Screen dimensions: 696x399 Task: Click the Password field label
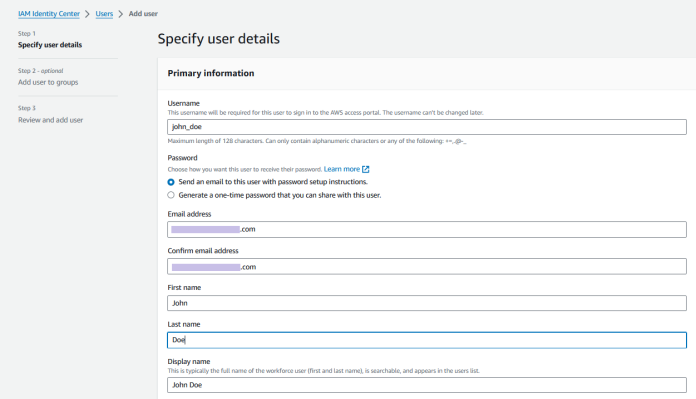click(182, 158)
